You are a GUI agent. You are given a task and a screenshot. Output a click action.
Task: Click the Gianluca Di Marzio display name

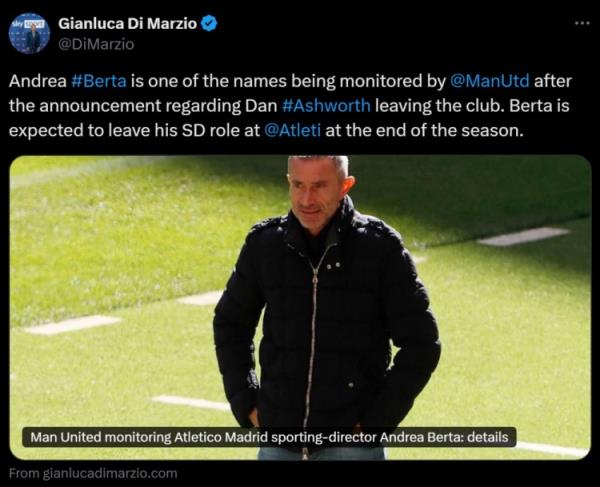point(127,24)
